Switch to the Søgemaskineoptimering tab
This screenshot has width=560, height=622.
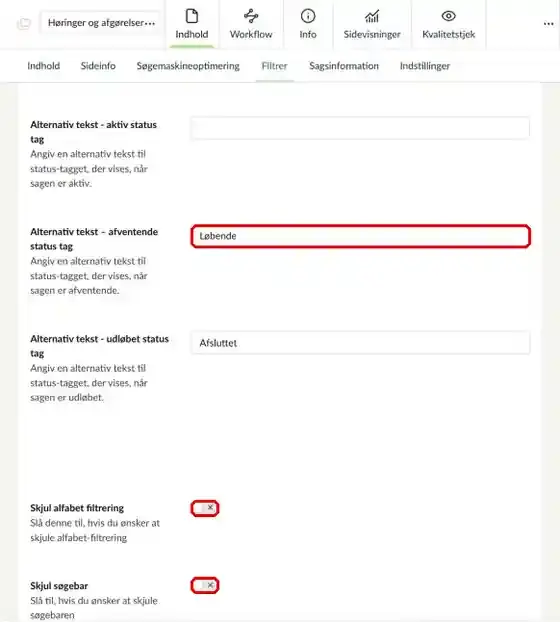(188, 66)
